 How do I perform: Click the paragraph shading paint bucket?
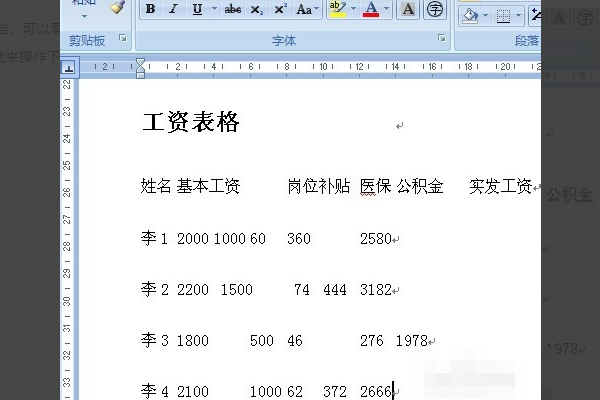(x=470, y=16)
